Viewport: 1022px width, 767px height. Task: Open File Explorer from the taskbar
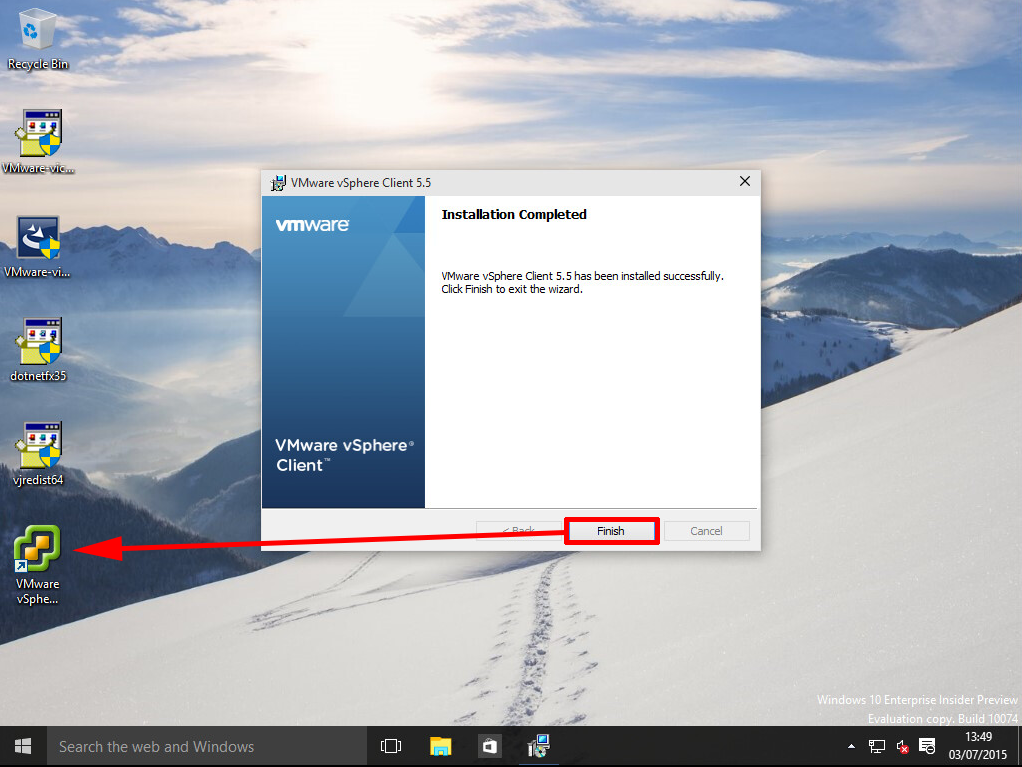click(441, 747)
